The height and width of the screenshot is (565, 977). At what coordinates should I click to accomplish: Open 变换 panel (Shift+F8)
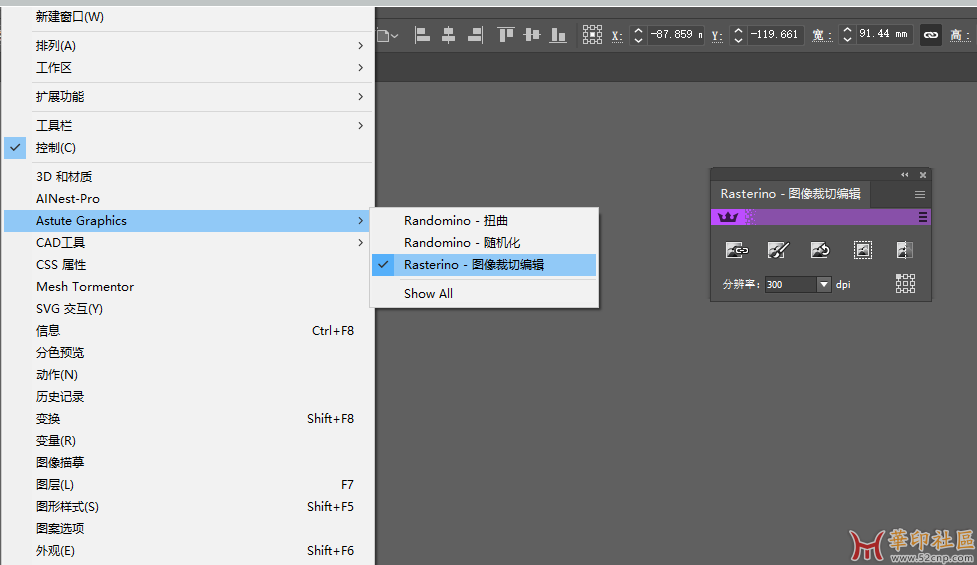pyautogui.click(x=188, y=419)
